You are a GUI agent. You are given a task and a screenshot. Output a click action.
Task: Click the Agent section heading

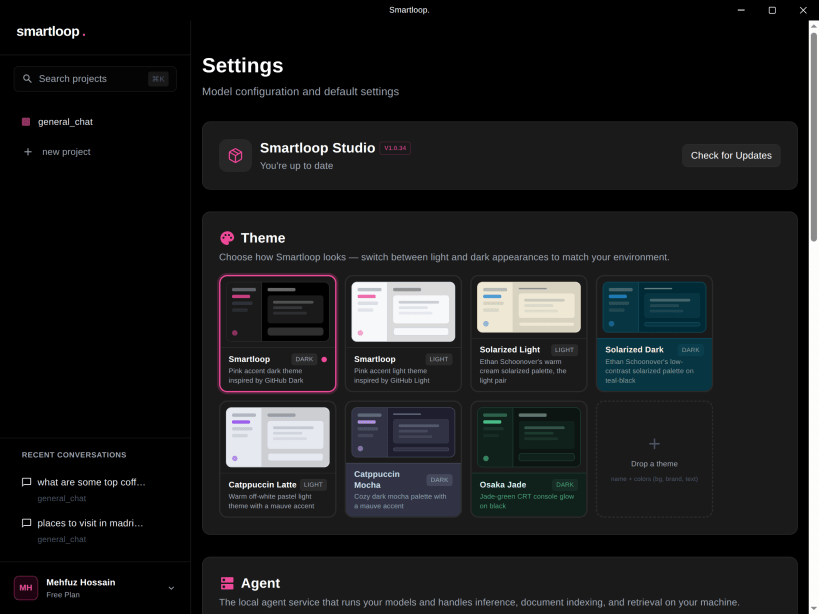tap(260, 583)
